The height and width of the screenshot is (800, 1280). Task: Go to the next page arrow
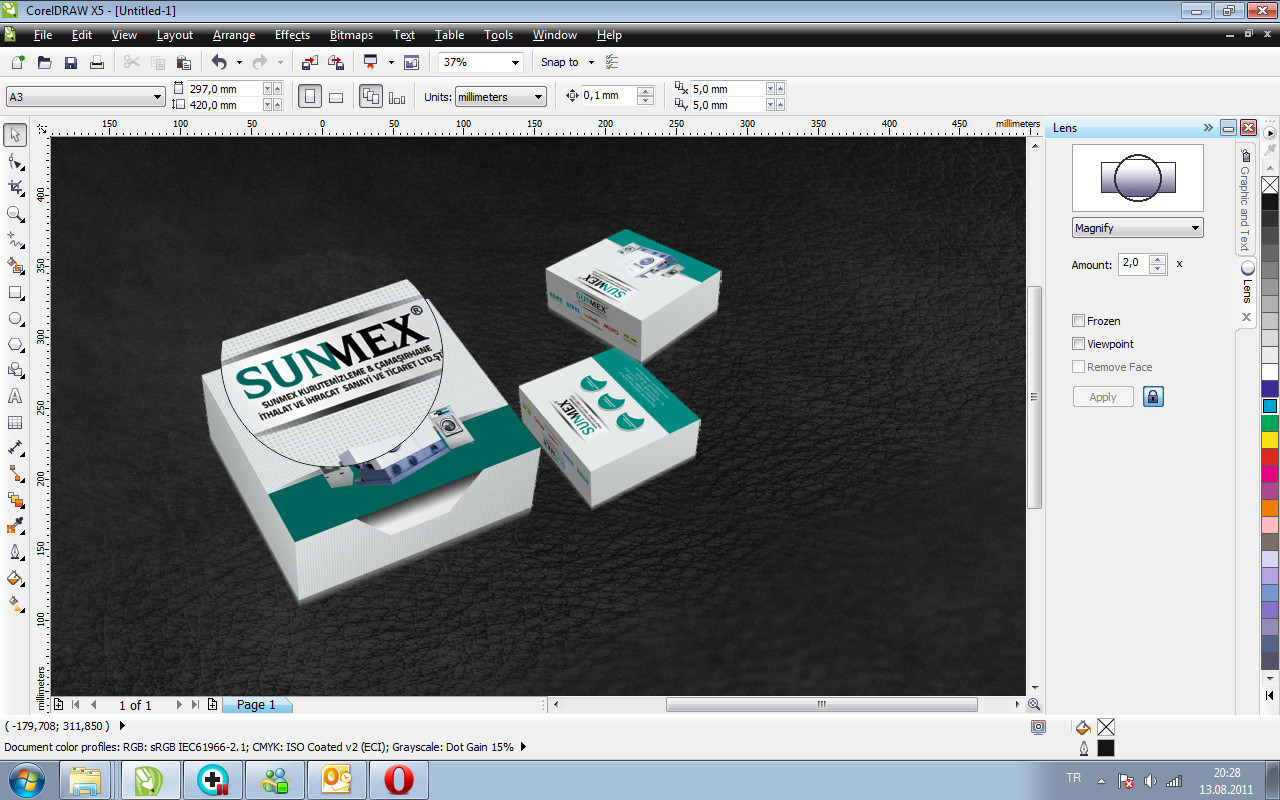[x=179, y=705]
